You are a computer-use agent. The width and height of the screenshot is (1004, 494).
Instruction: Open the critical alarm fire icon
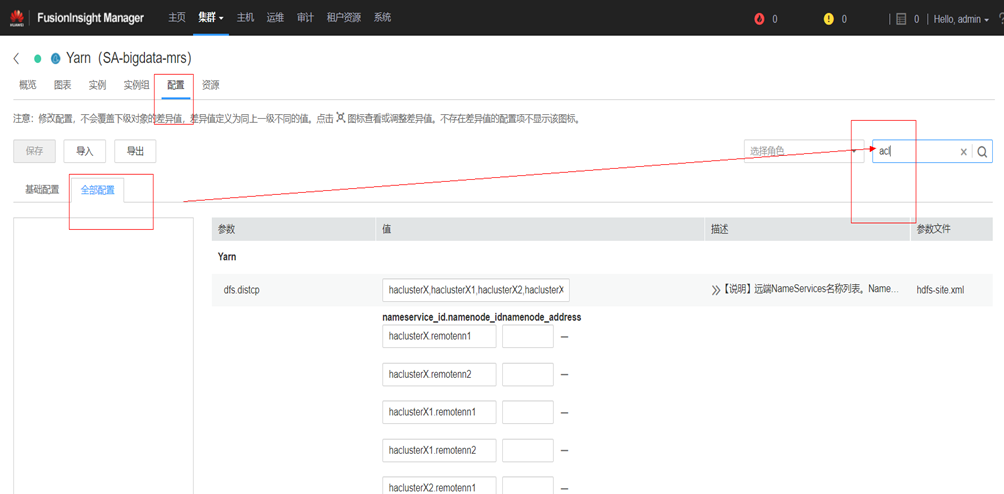coord(759,19)
